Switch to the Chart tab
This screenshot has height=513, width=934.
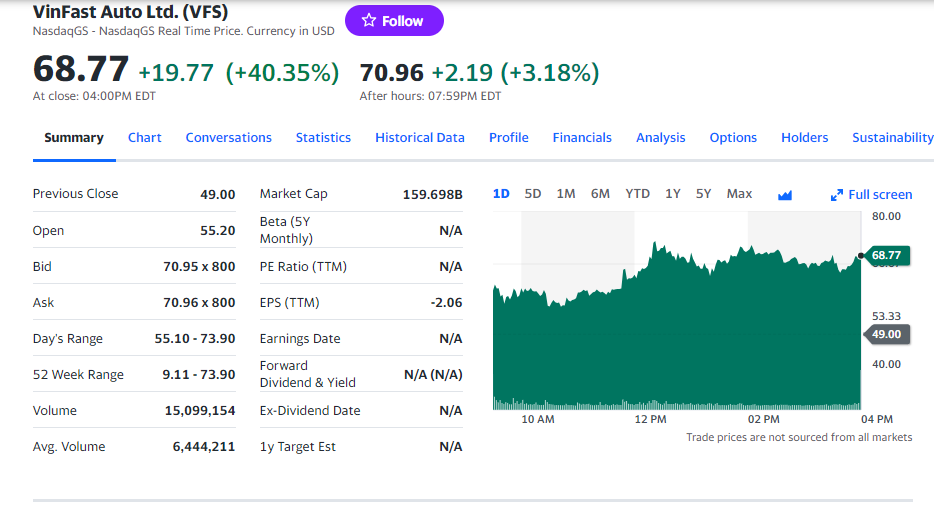(x=145, y=138)
